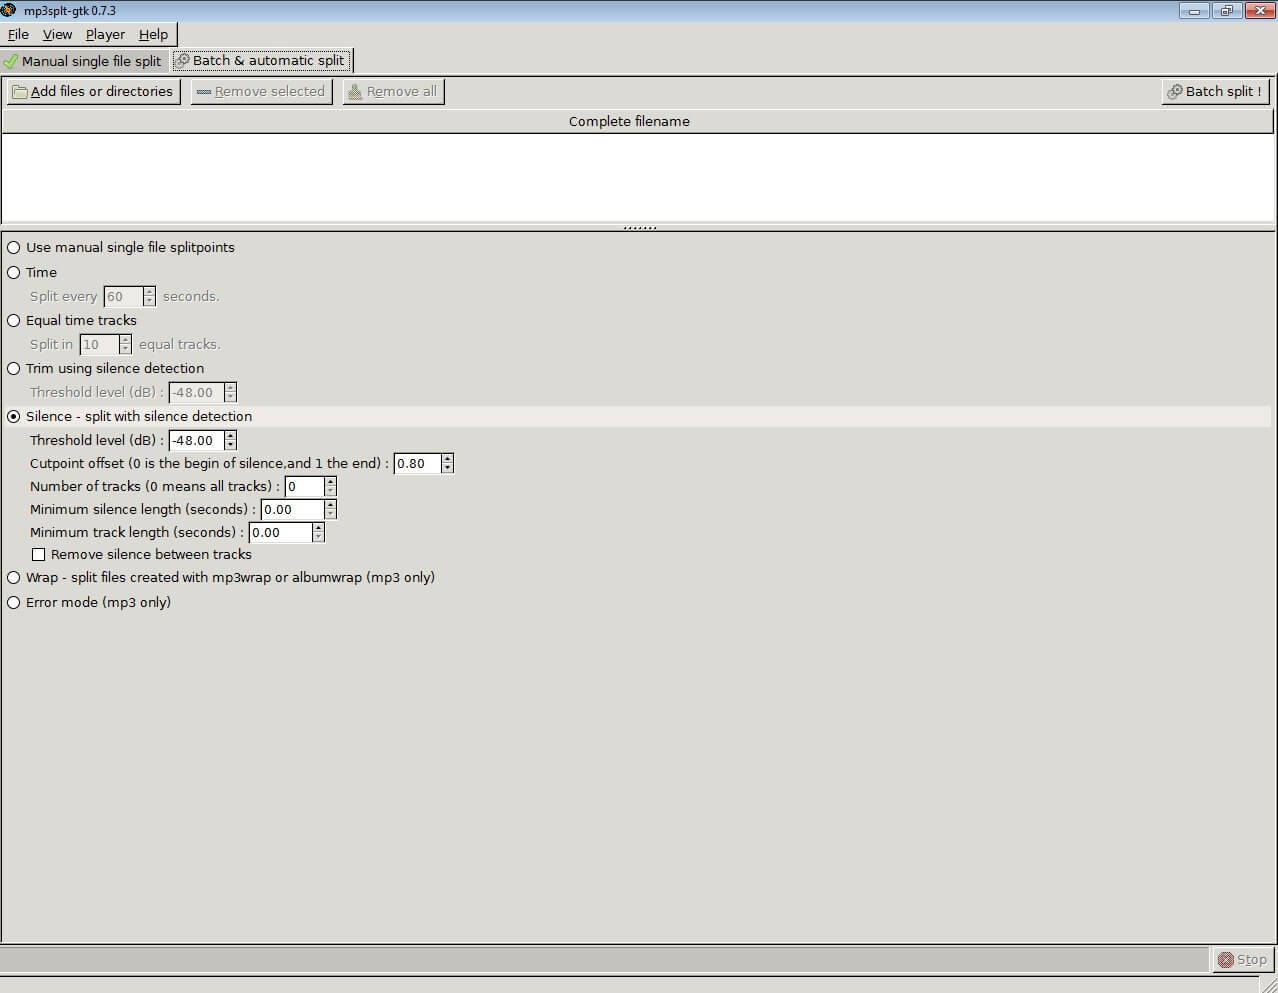Select Error mode (mp3 only) radio

89,602
